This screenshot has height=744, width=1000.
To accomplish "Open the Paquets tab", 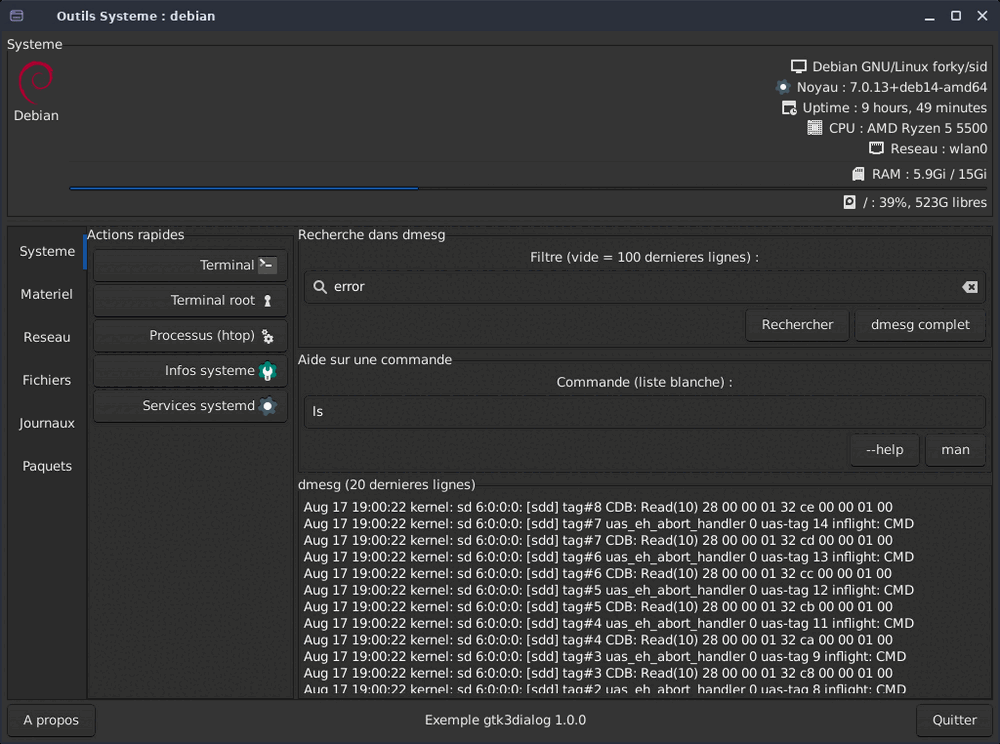I will tap(47, 466).
